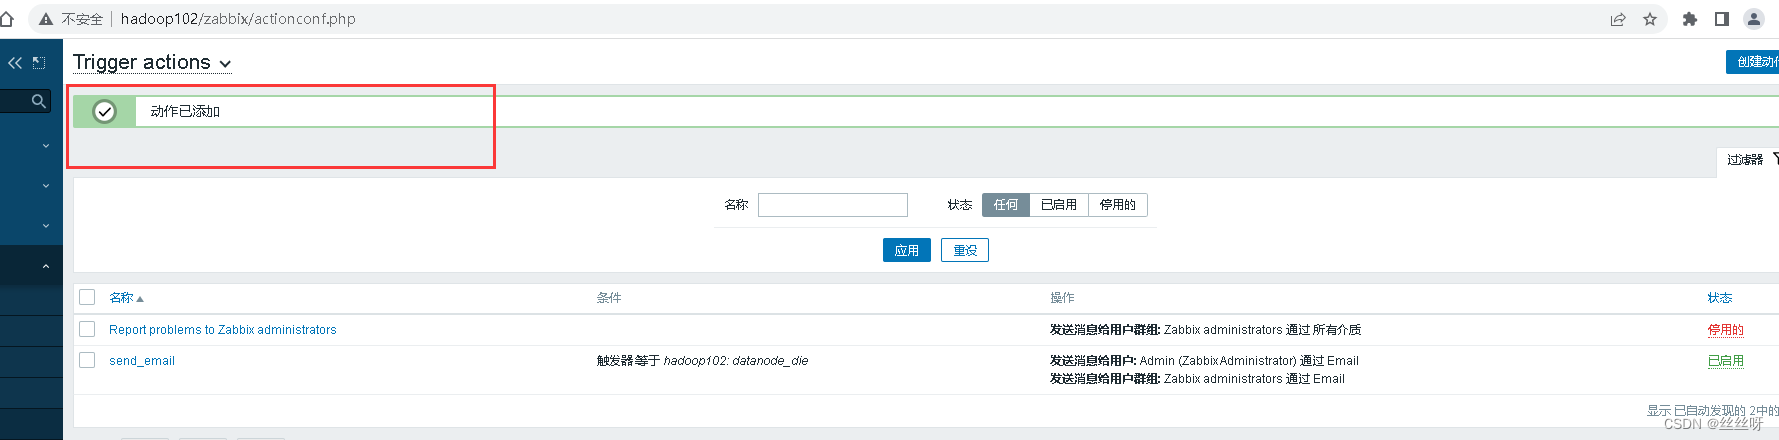This screenshot has height=440, width=1779.
Task: Collapse the expanded sidebar menu section
Action: click(x=46, y=266)
